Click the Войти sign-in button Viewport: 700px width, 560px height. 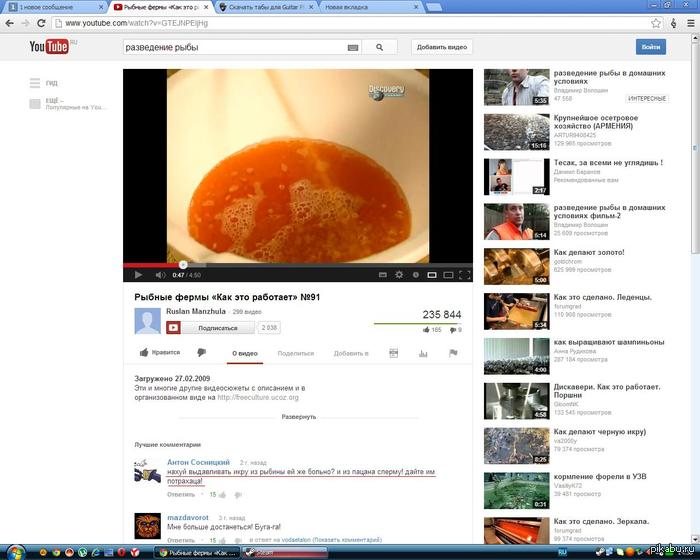coord(650,47)
